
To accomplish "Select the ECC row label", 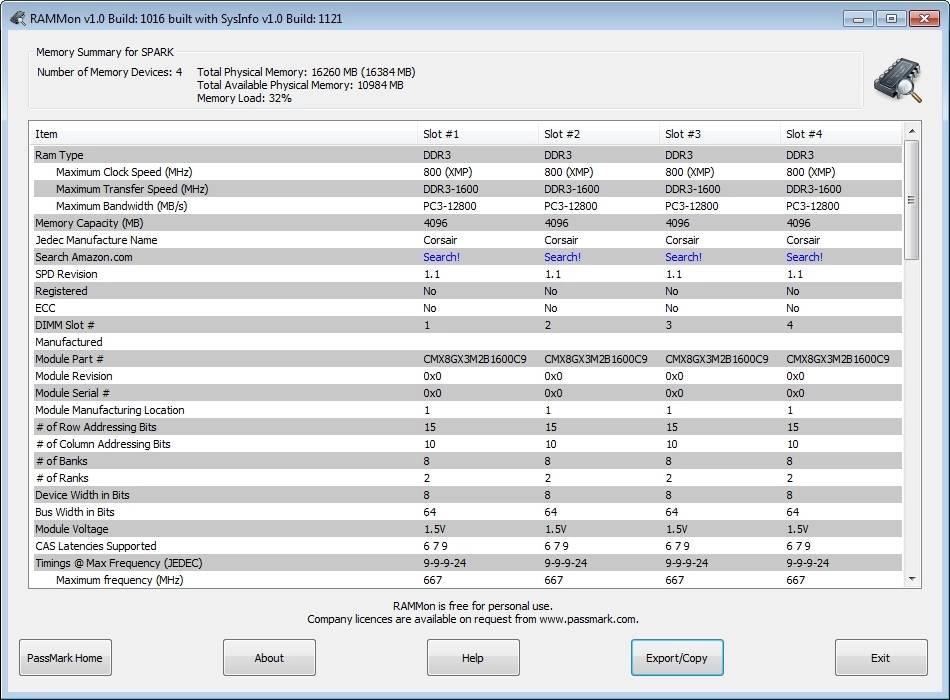I will [45, 308].
